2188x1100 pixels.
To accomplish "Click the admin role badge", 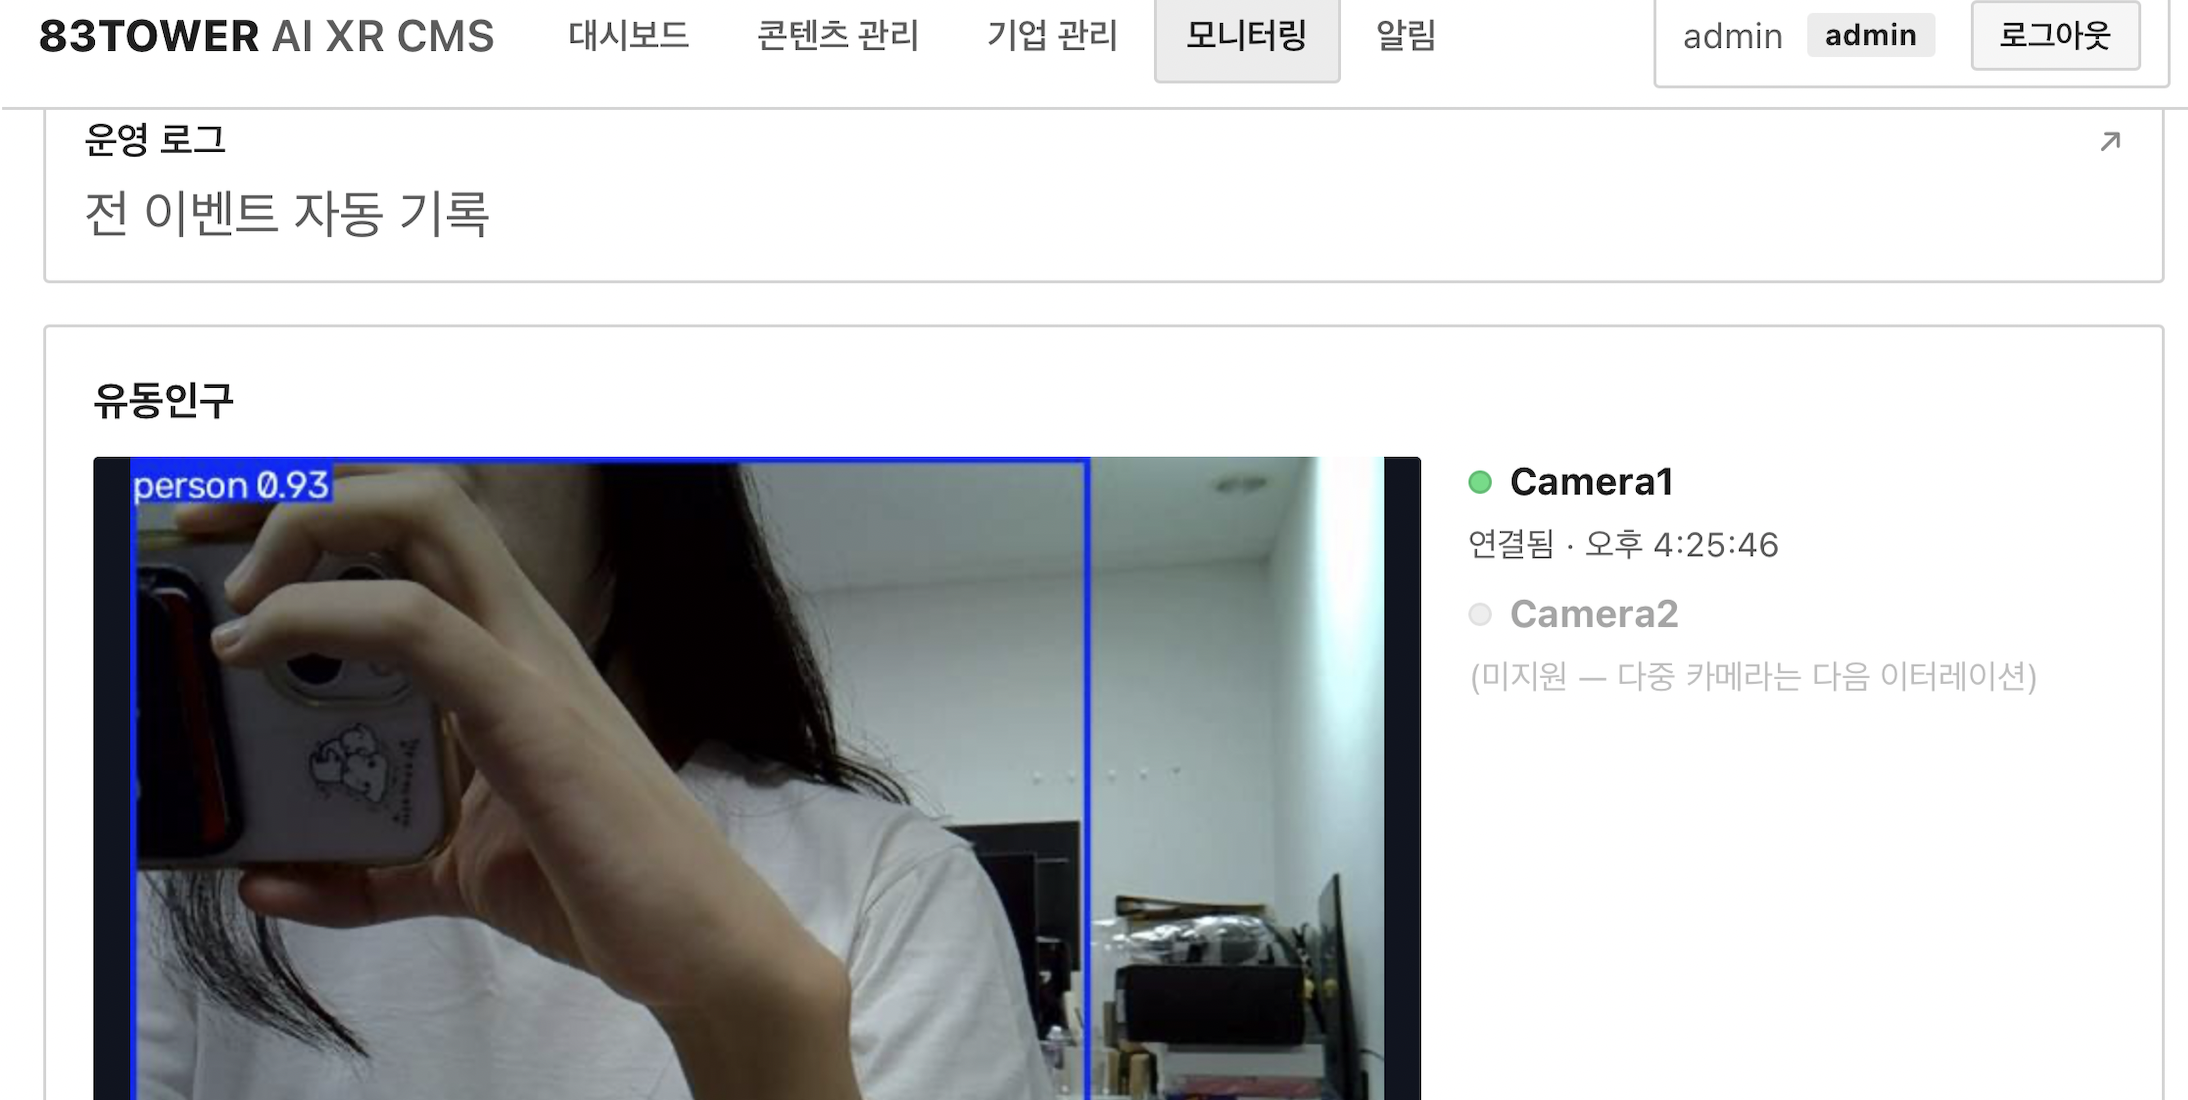I will click(x=1871, y=36).
